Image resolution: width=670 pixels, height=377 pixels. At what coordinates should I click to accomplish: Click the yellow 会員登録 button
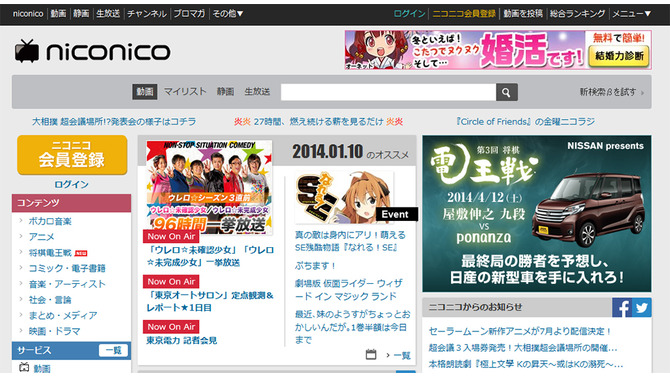(72, 155)
